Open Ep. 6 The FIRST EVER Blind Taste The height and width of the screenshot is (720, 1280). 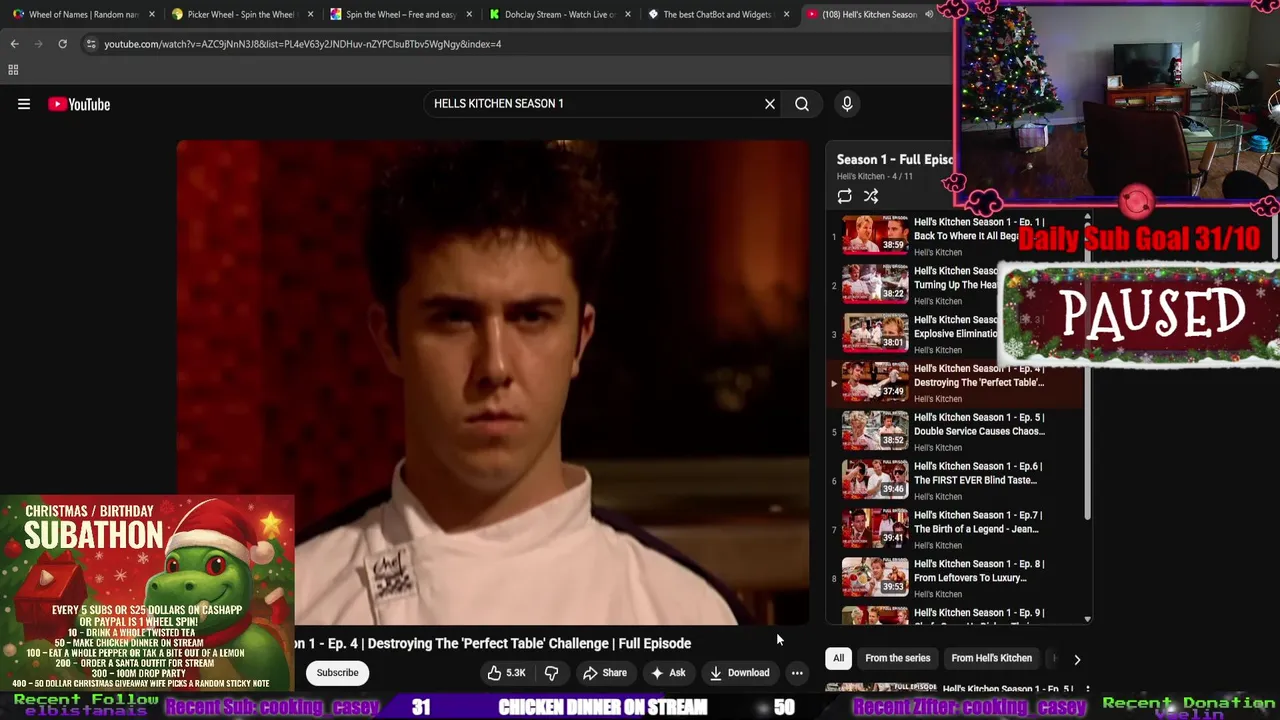(955, 480)
